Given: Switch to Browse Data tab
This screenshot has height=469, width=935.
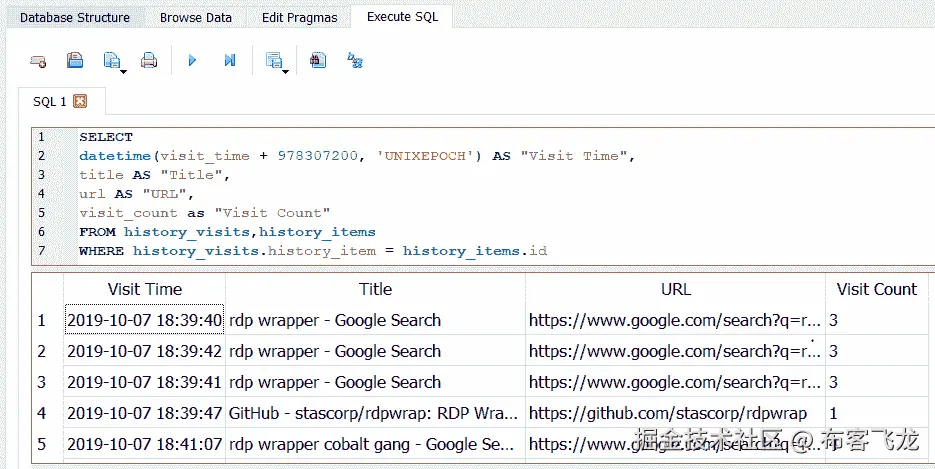Looking at the screenshot, I should (196, 17).
